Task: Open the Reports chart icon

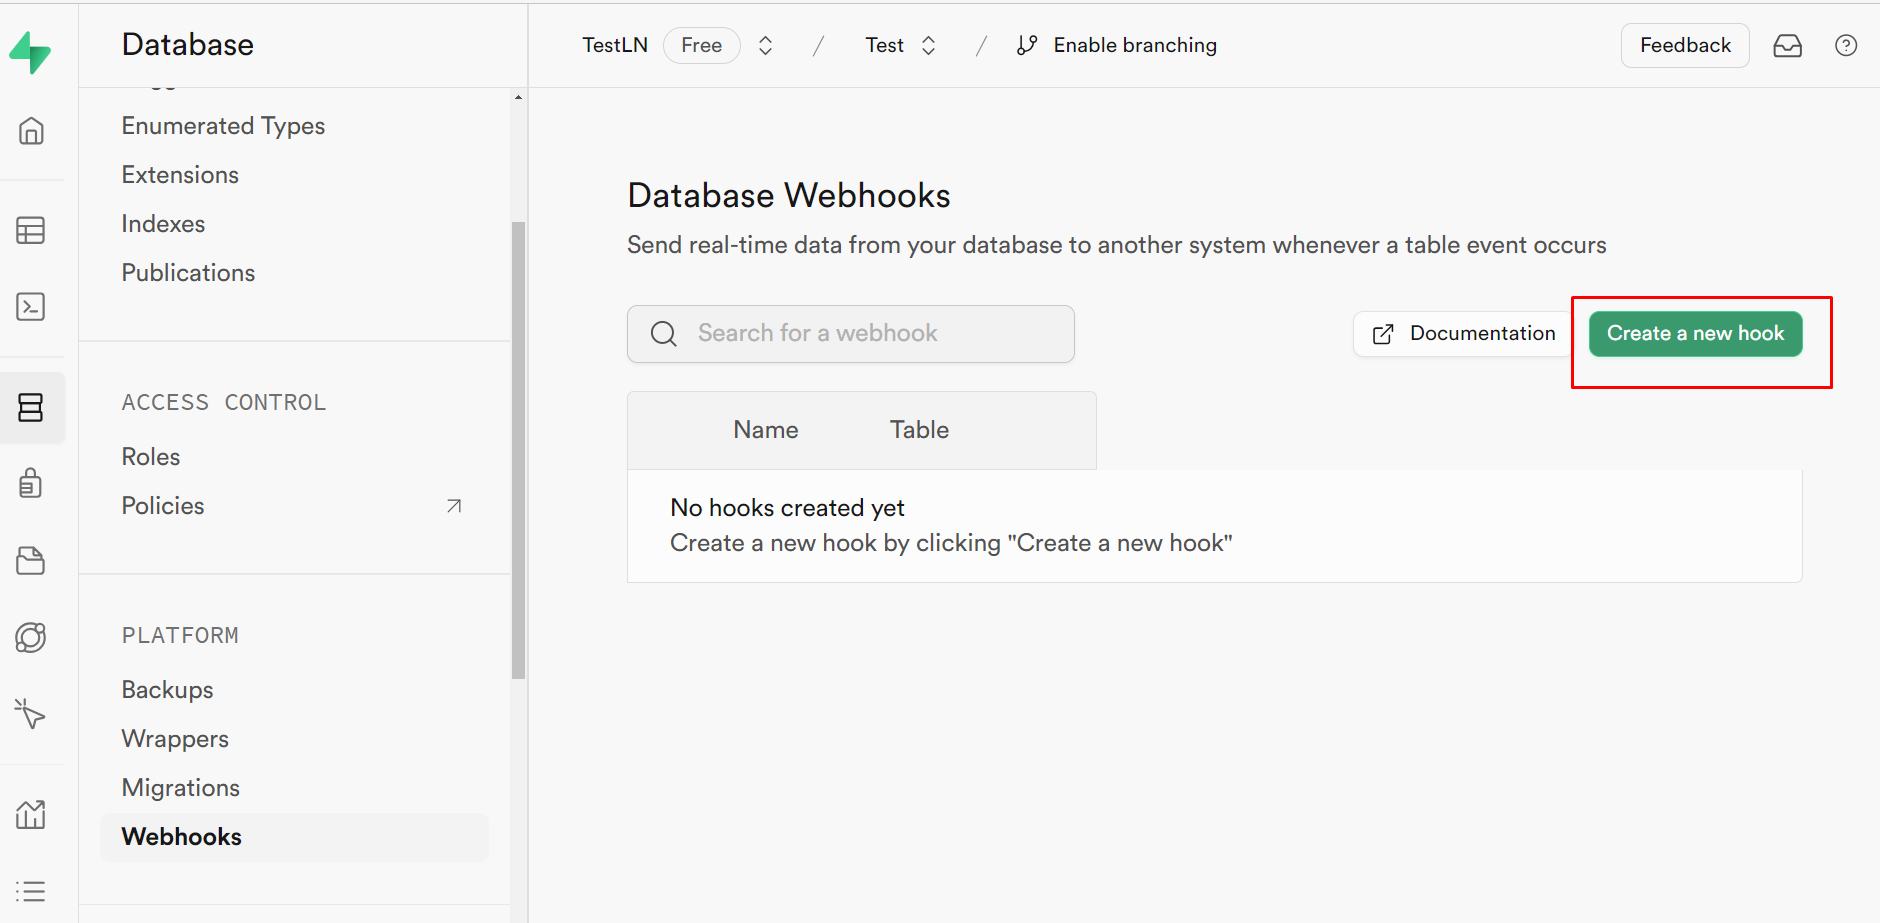Action: (x=31, y=814)
